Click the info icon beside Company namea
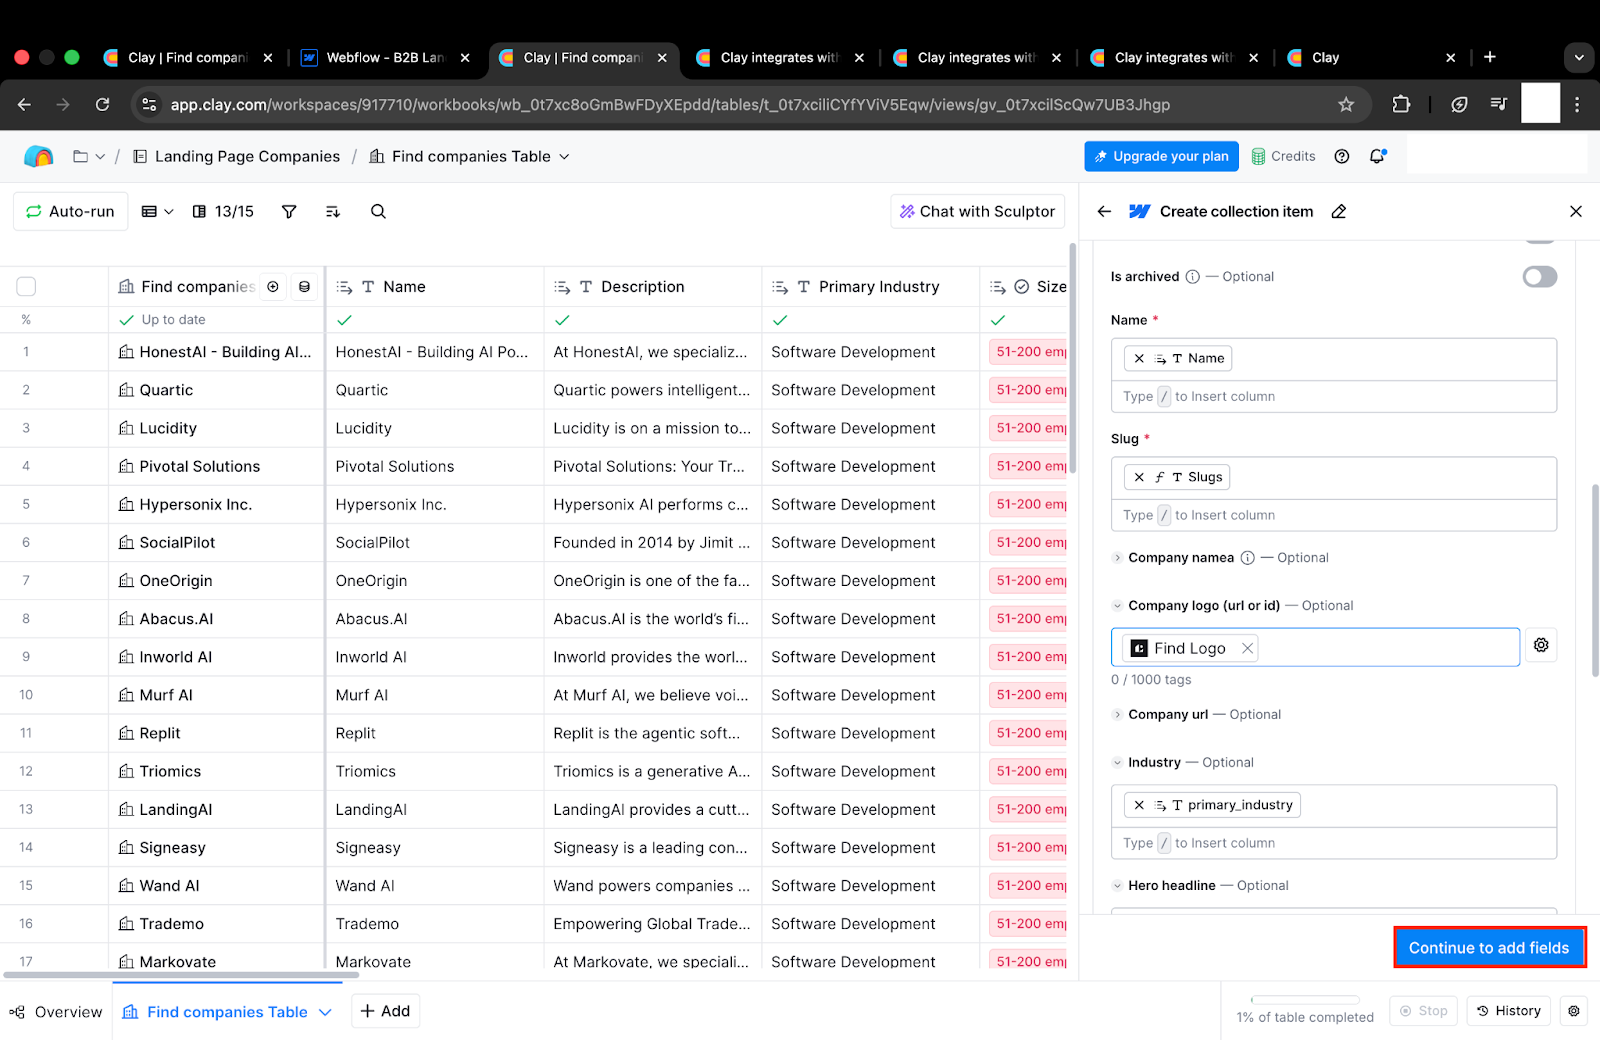 1247,558
